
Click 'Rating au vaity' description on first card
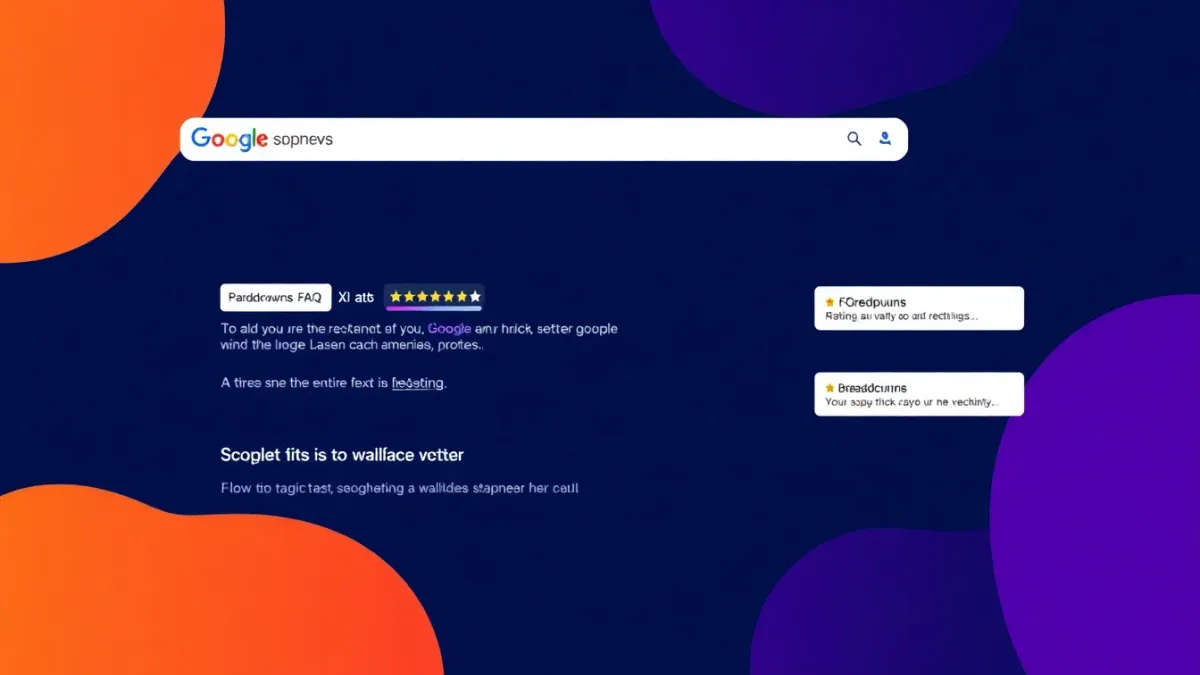(901, 316)
